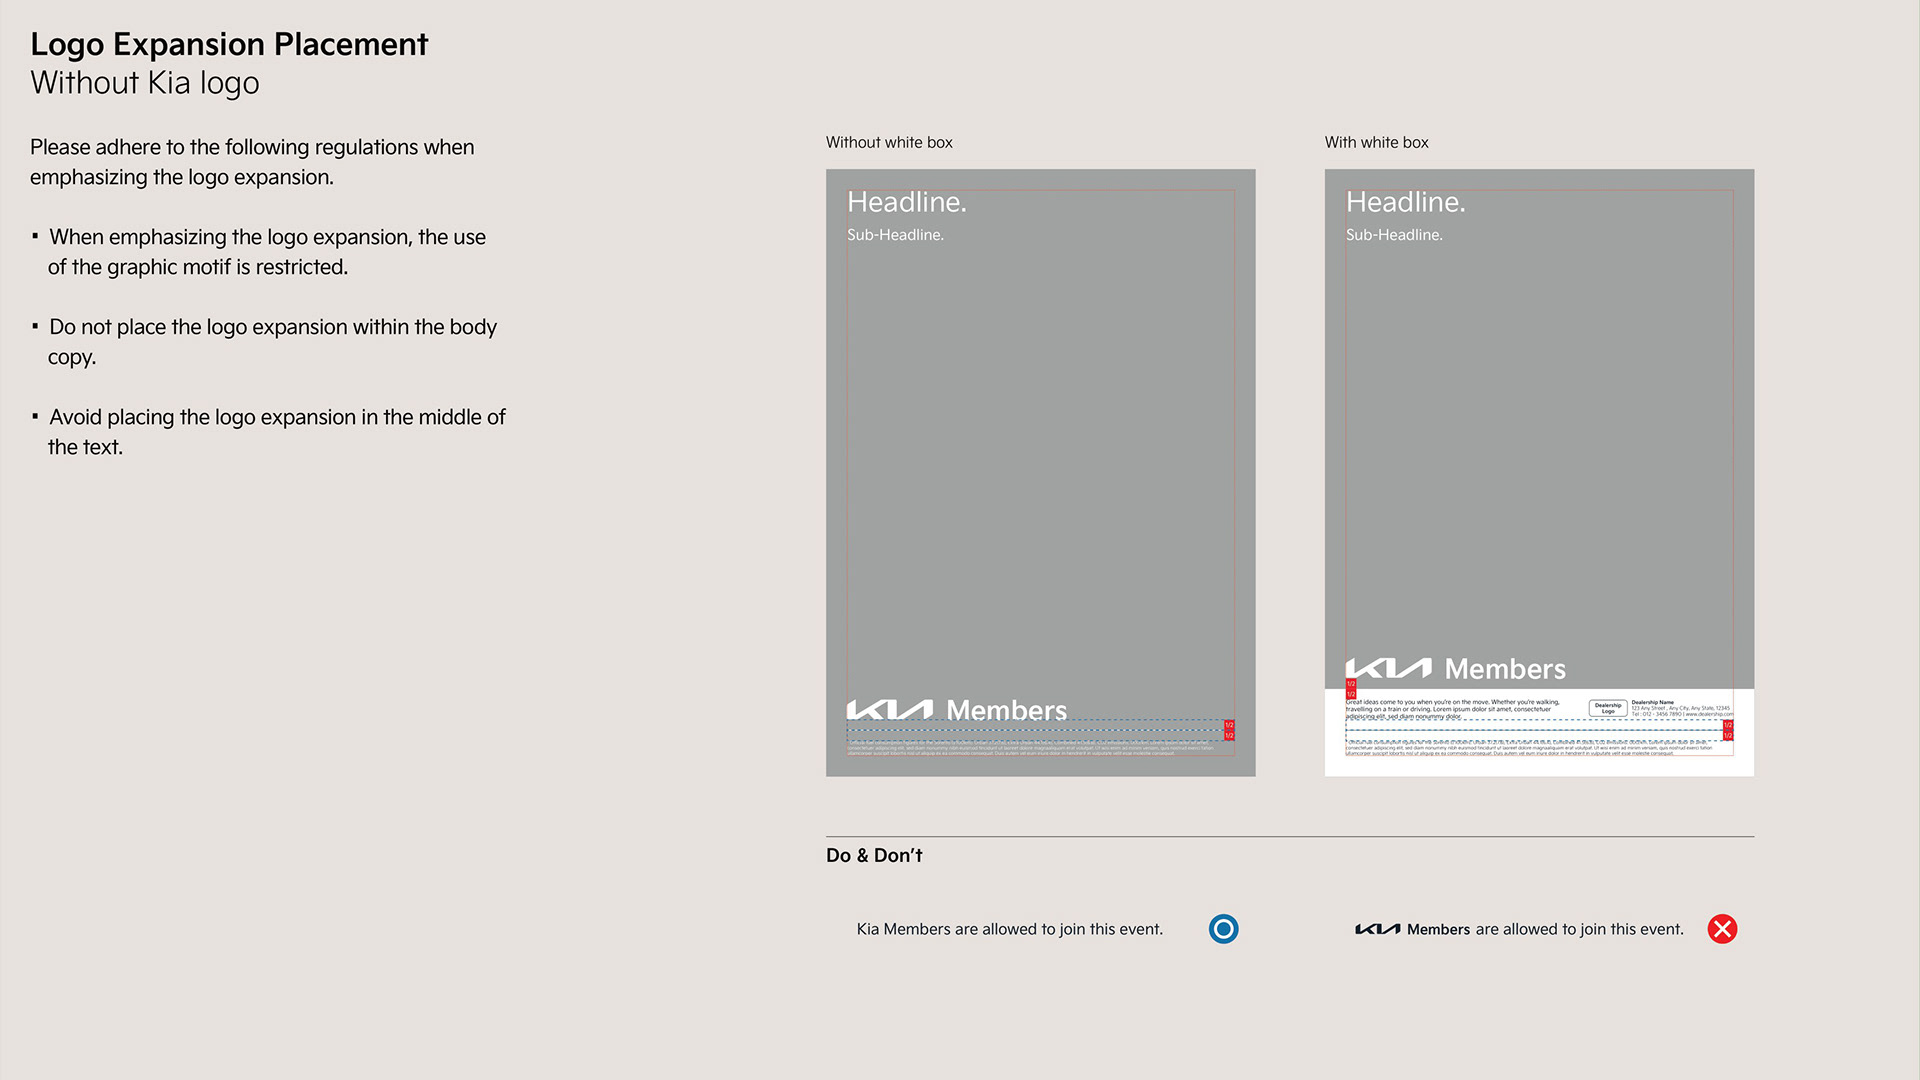The width and height of the screenshot is (1920, 1080).
Task: Click bullet about graphic motif restriction
Action: (x=266, y=252)
